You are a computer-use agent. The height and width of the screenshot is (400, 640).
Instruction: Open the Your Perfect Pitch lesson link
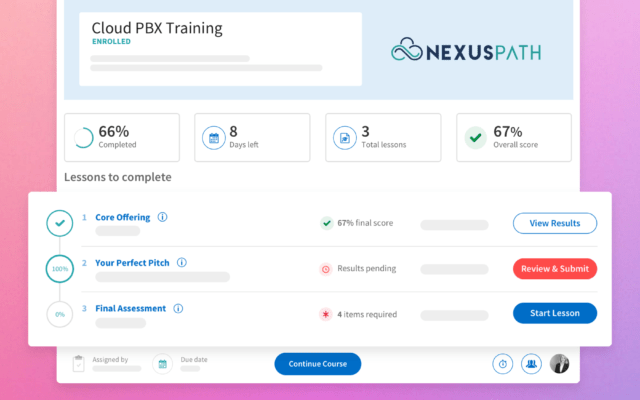(132, 263)
